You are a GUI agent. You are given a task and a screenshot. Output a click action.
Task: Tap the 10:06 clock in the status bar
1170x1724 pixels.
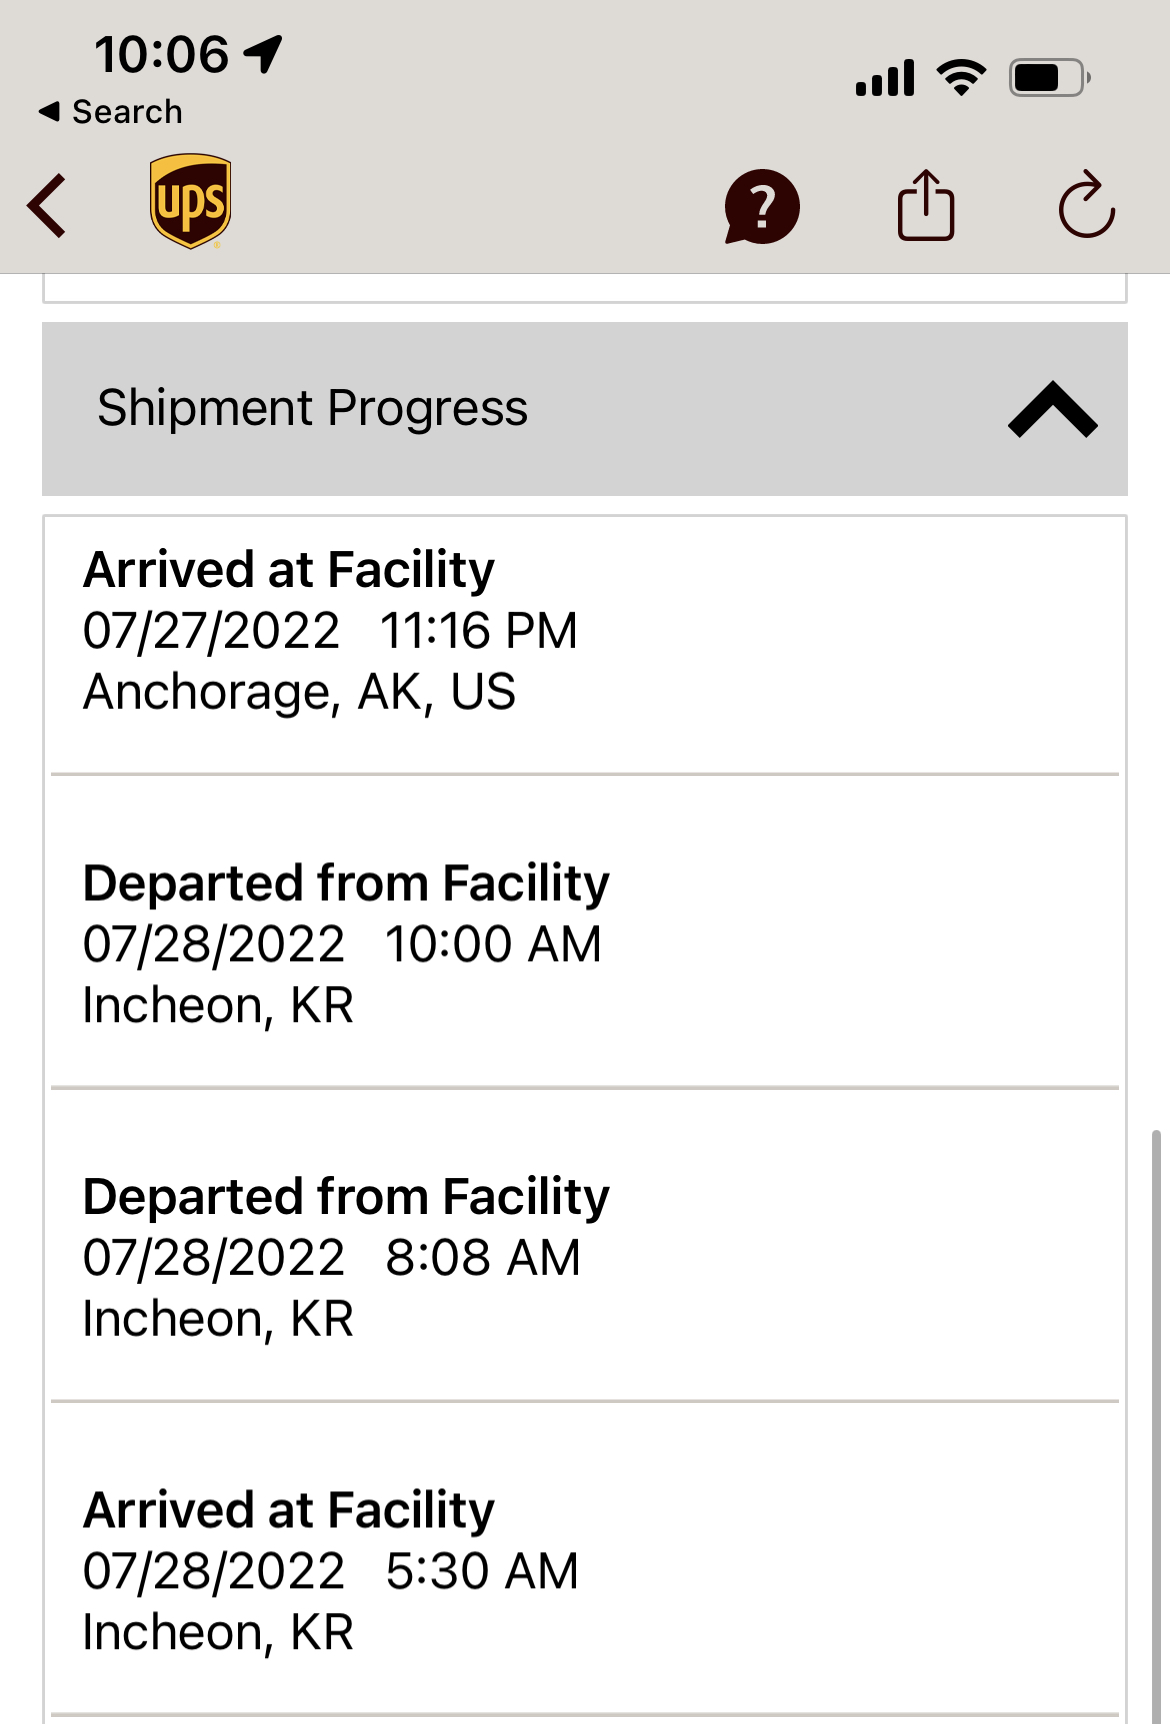click(162, 54)
